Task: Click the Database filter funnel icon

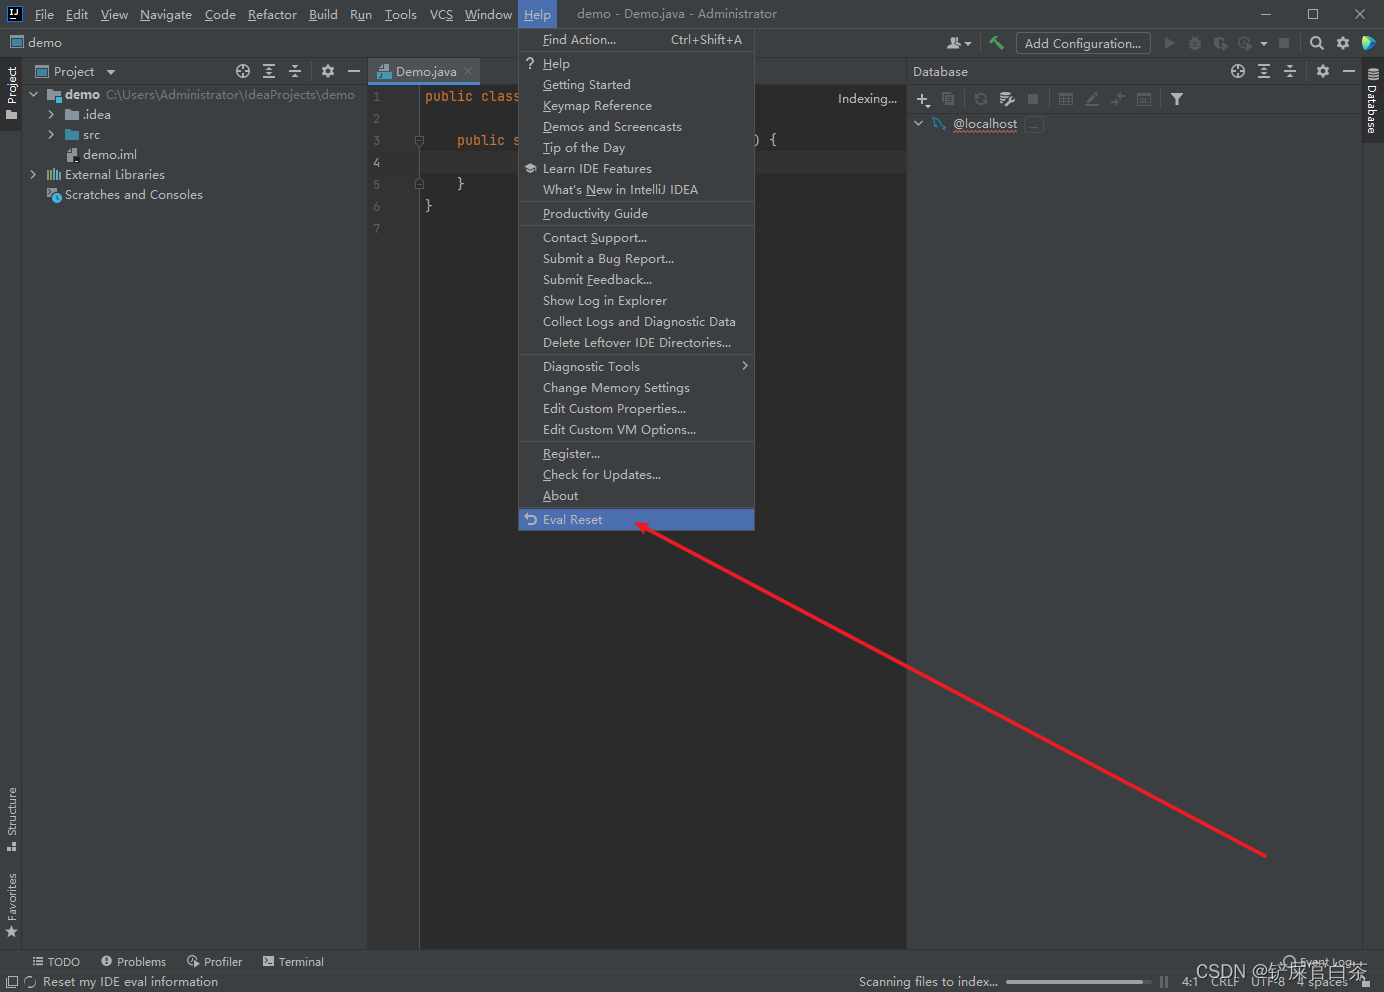Action: click(x=1177, y=99)
